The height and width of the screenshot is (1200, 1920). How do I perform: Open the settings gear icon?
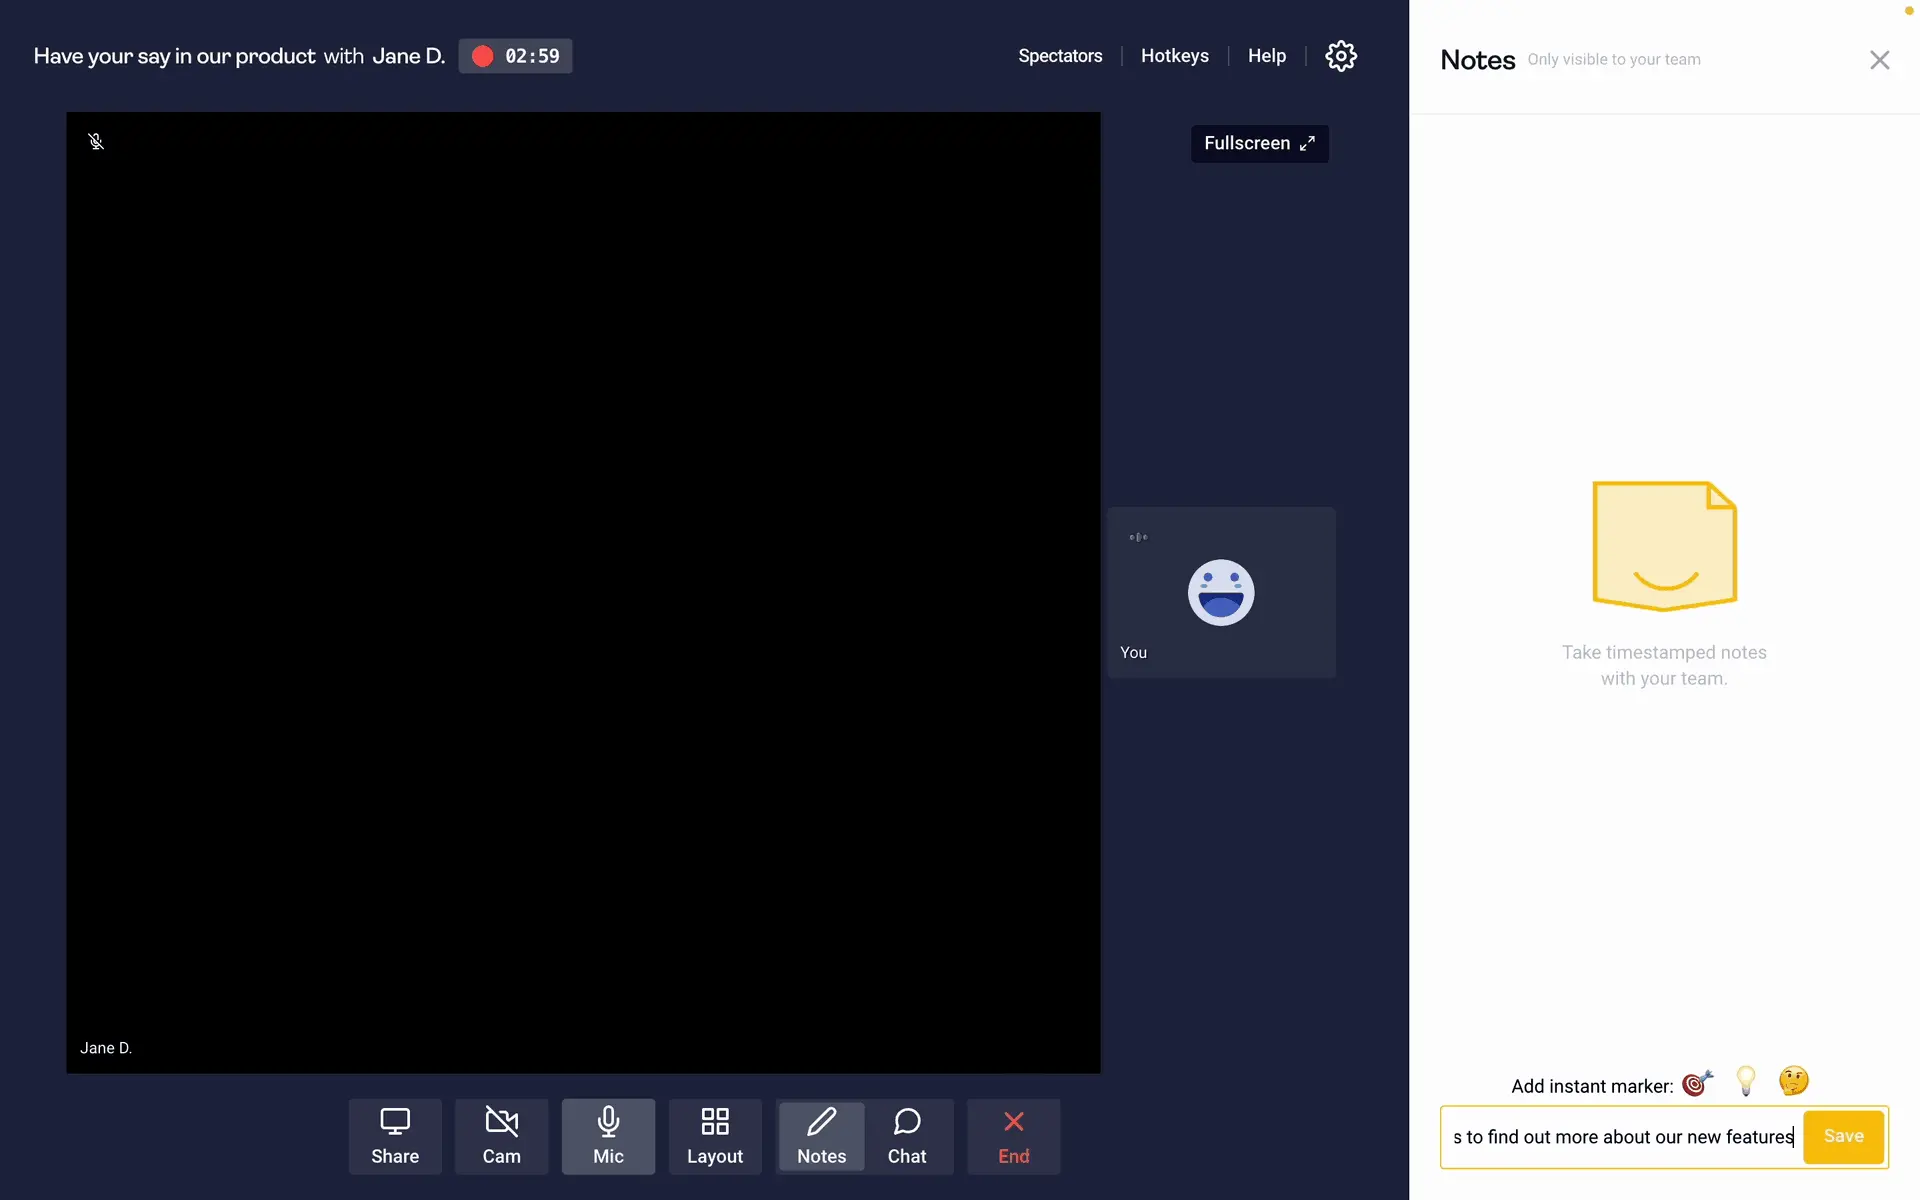click(x=1340, y=56)
